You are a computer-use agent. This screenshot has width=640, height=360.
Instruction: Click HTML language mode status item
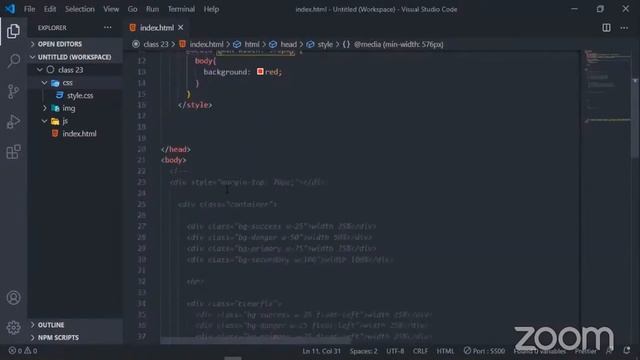tap(445, 351)
